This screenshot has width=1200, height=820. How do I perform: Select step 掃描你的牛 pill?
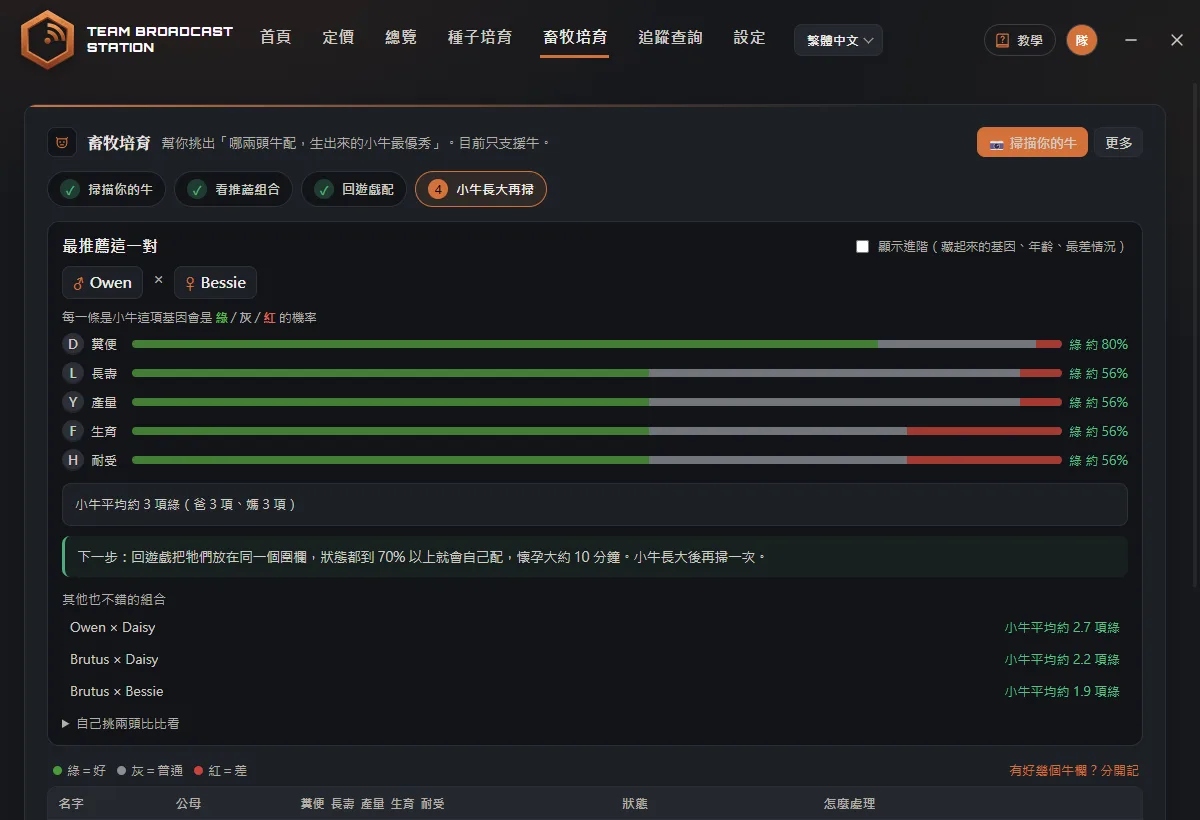[107, 189]
